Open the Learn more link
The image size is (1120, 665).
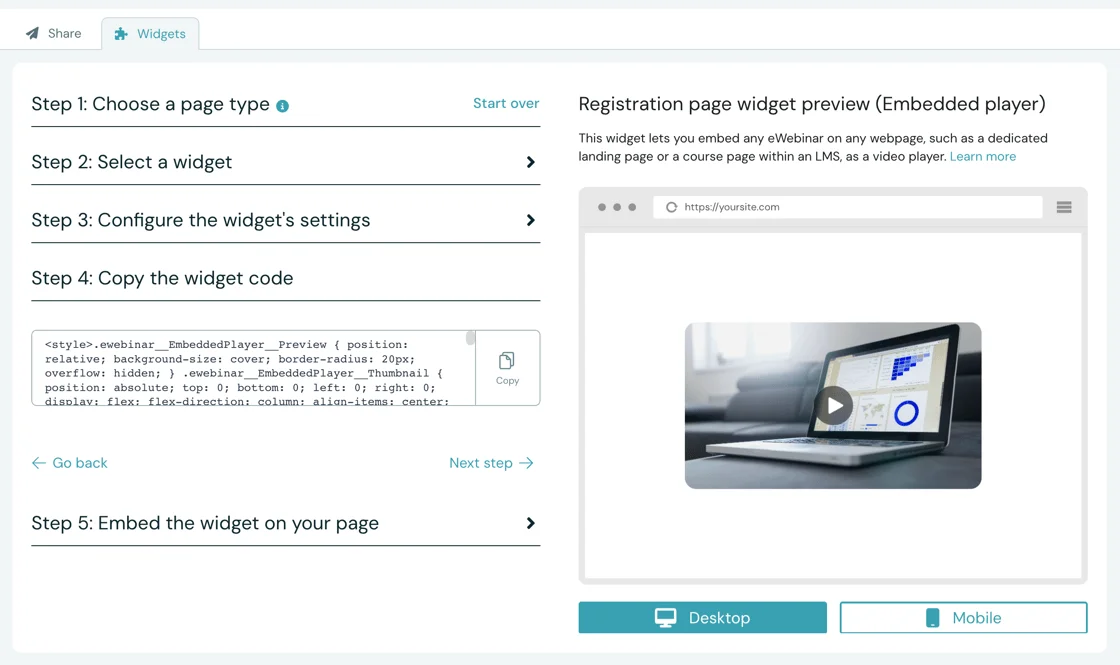click(x=982, y=156)
